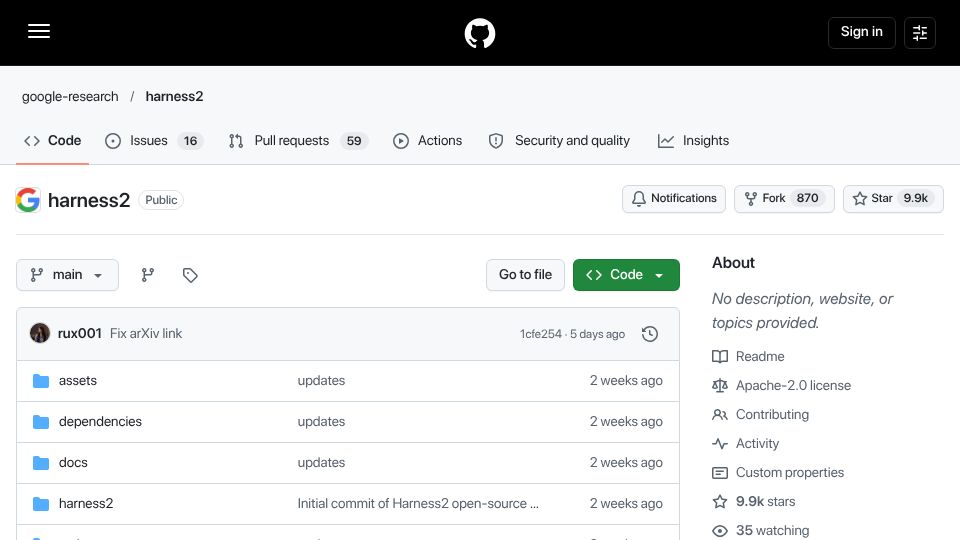Click the Issues count badge 16
The image size is (960, 540).
pyautogui.click(x=190, y=141)
